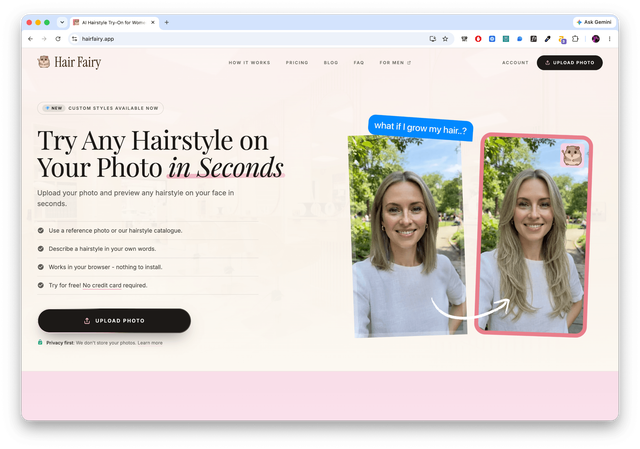Click Upload Photo button in header

[569, 62]
